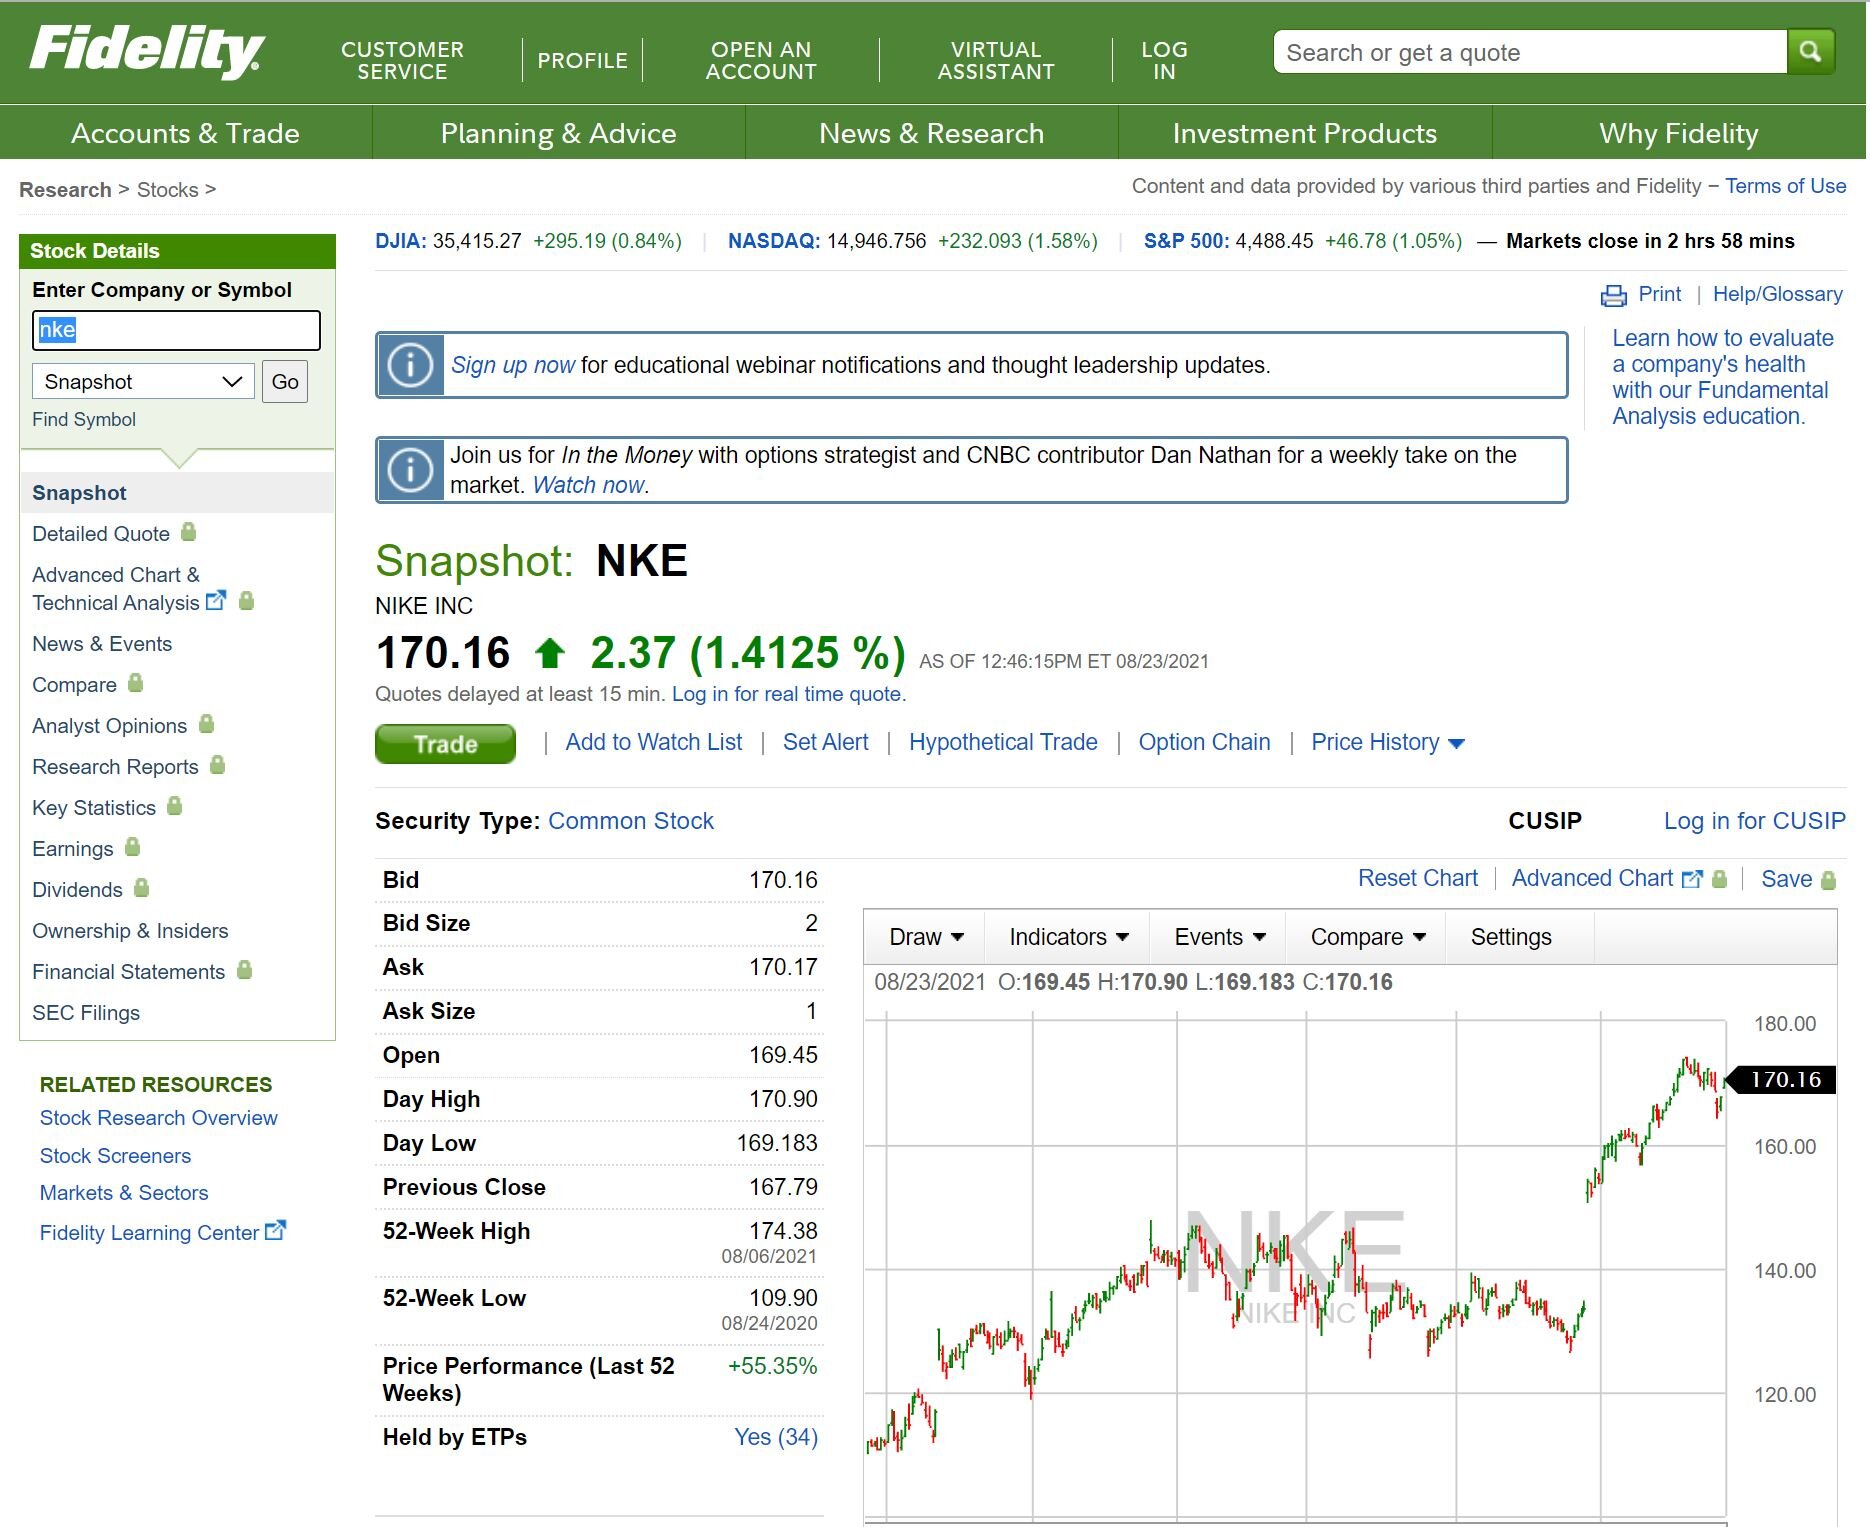This screenshot has height=1527, width=1870.
Task: Click Open an Account
Action: pos(761,61)
